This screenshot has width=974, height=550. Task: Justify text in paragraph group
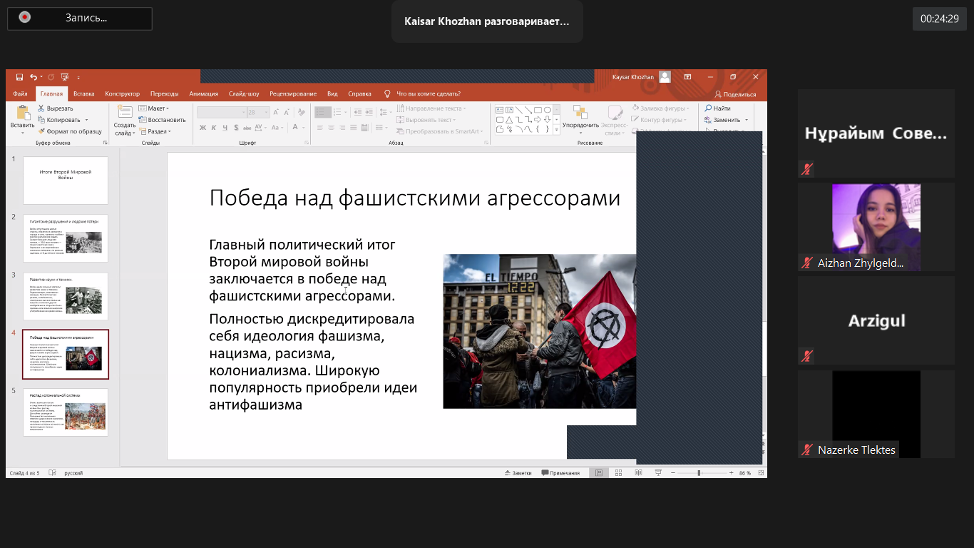(x=353, y=127)
